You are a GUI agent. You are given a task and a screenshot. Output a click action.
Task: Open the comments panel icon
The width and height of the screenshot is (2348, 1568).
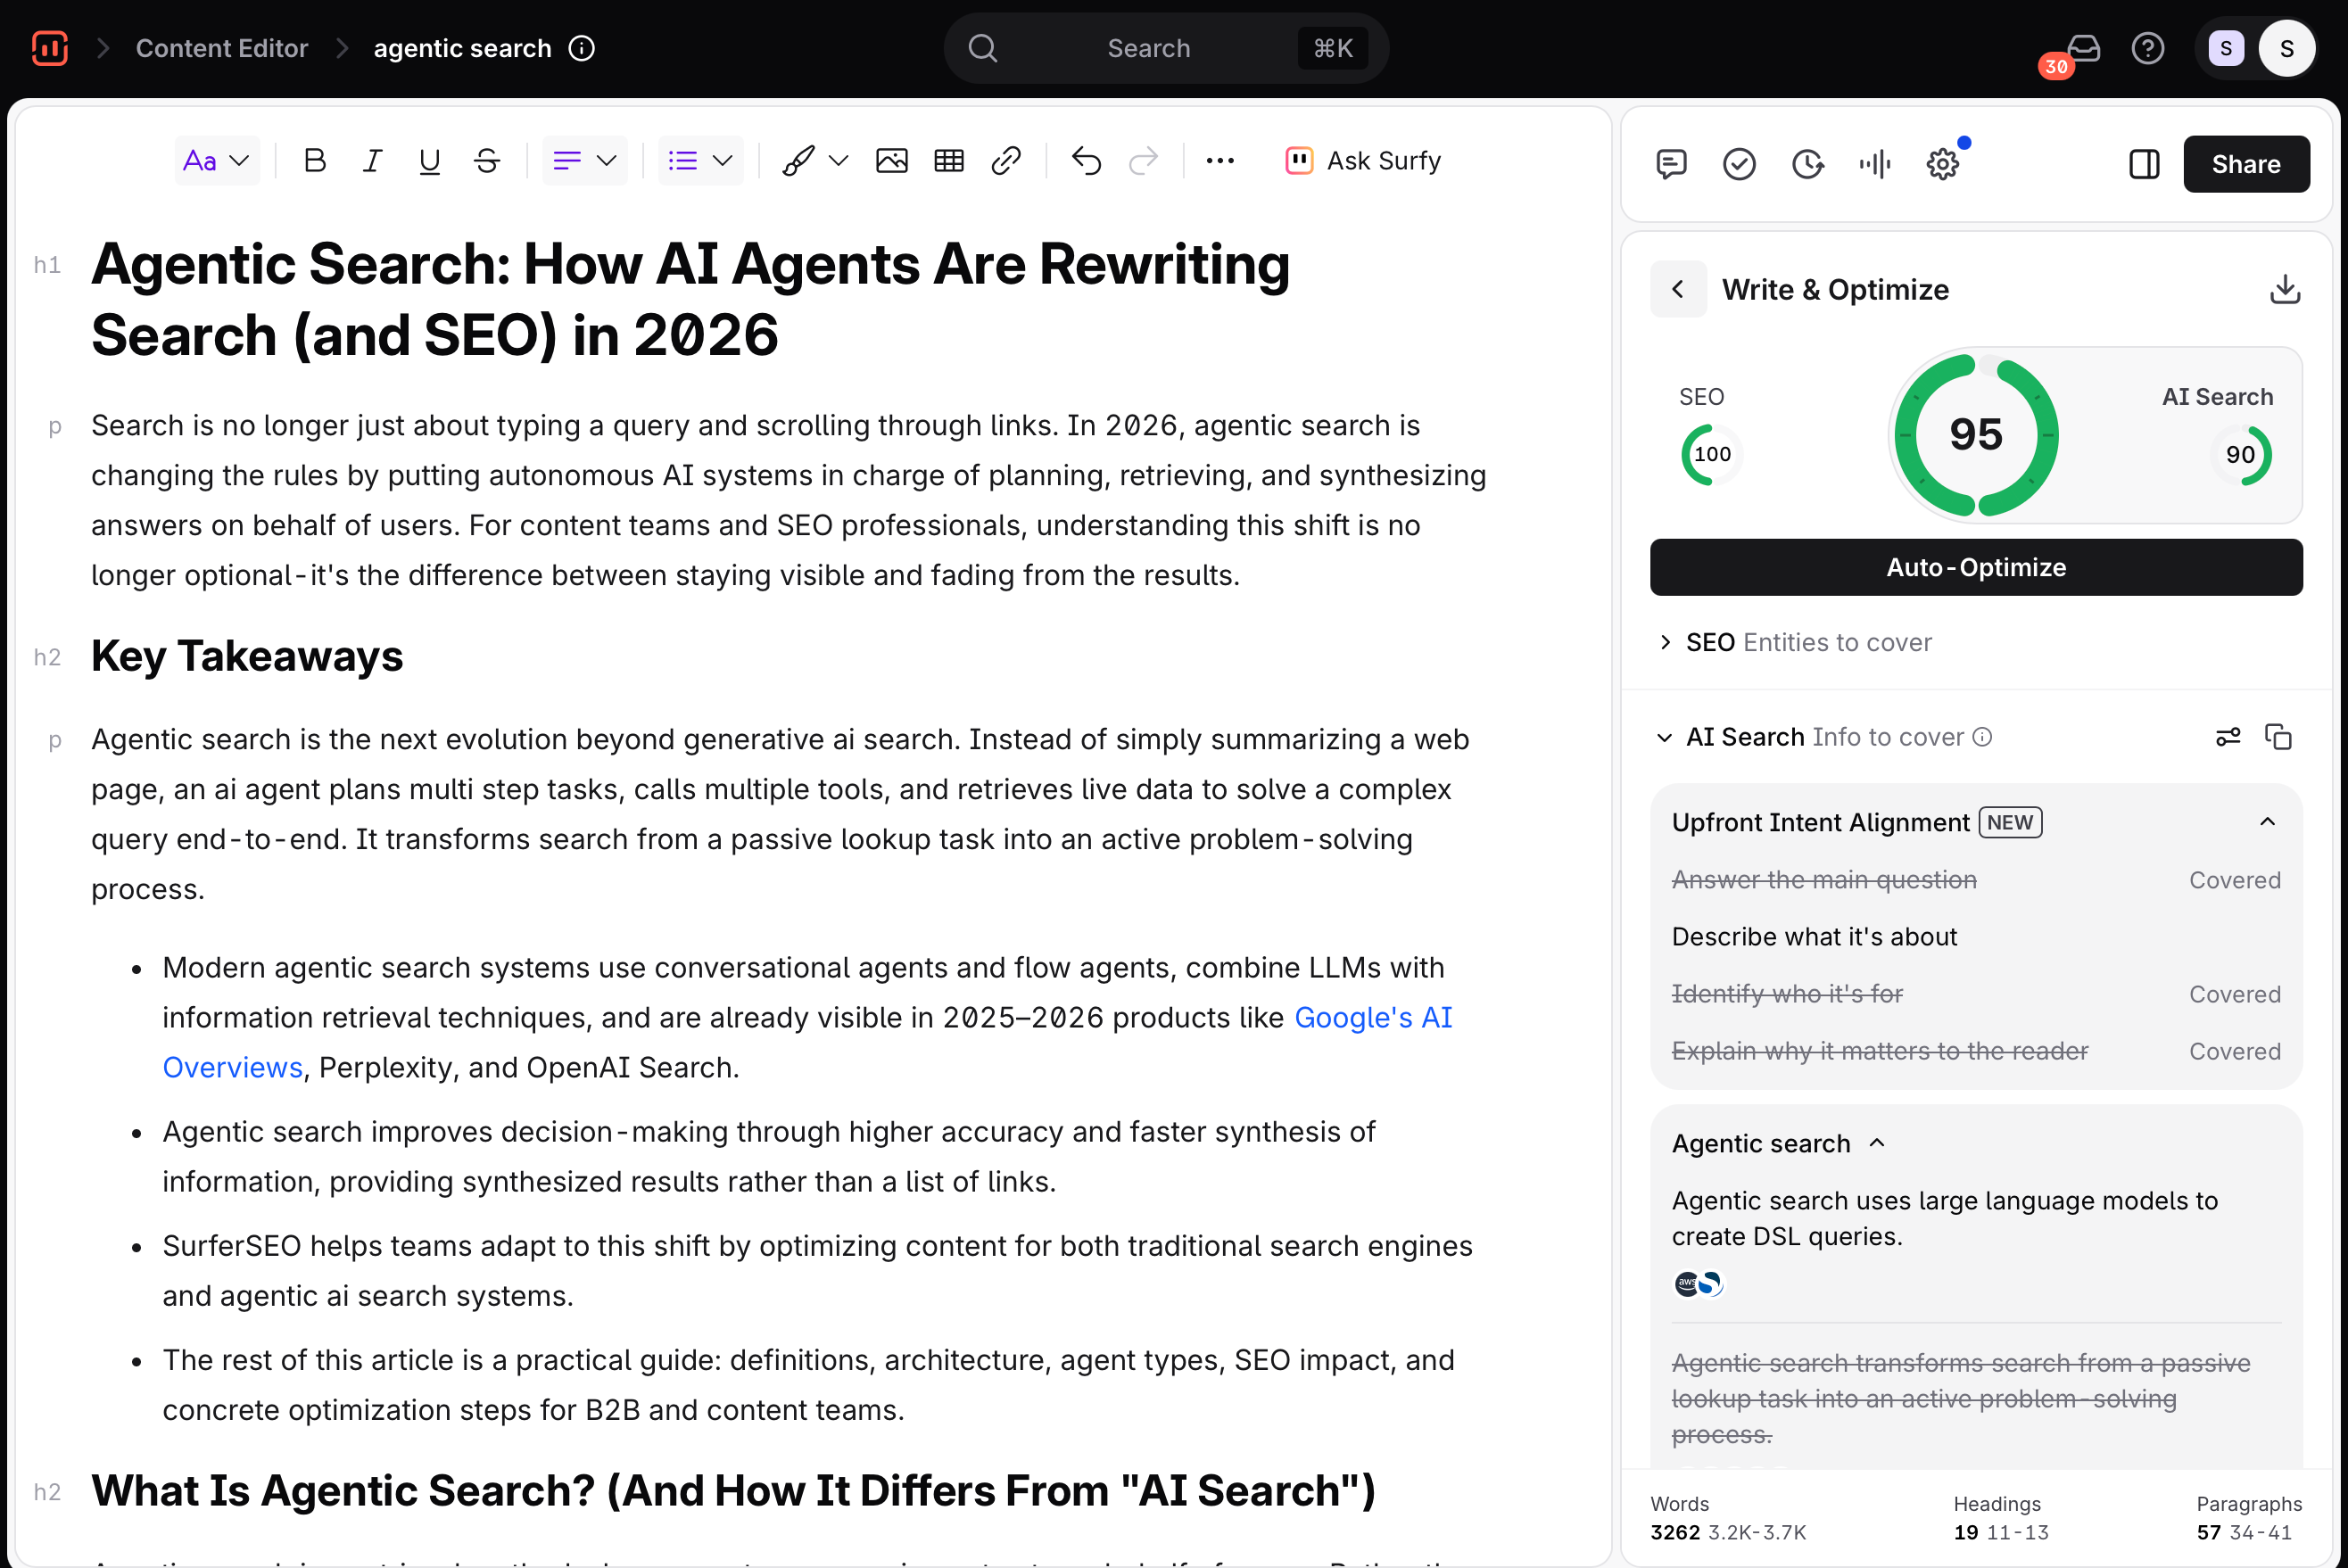click(1671, 164)
